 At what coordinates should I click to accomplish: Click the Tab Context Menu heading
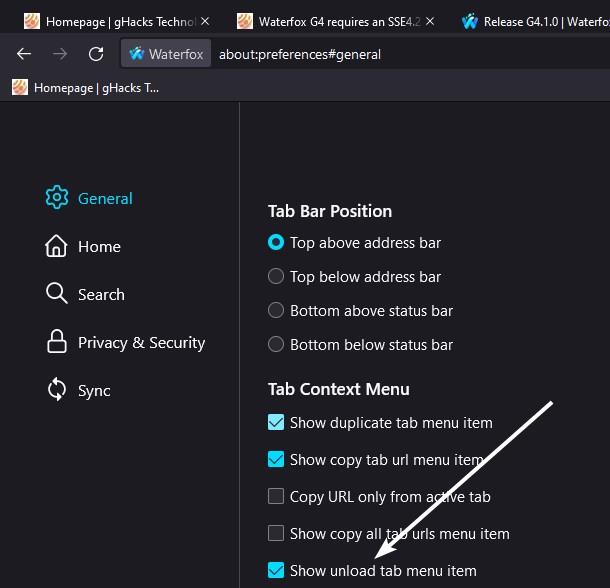pyautogui.click(x=339, y=389)
